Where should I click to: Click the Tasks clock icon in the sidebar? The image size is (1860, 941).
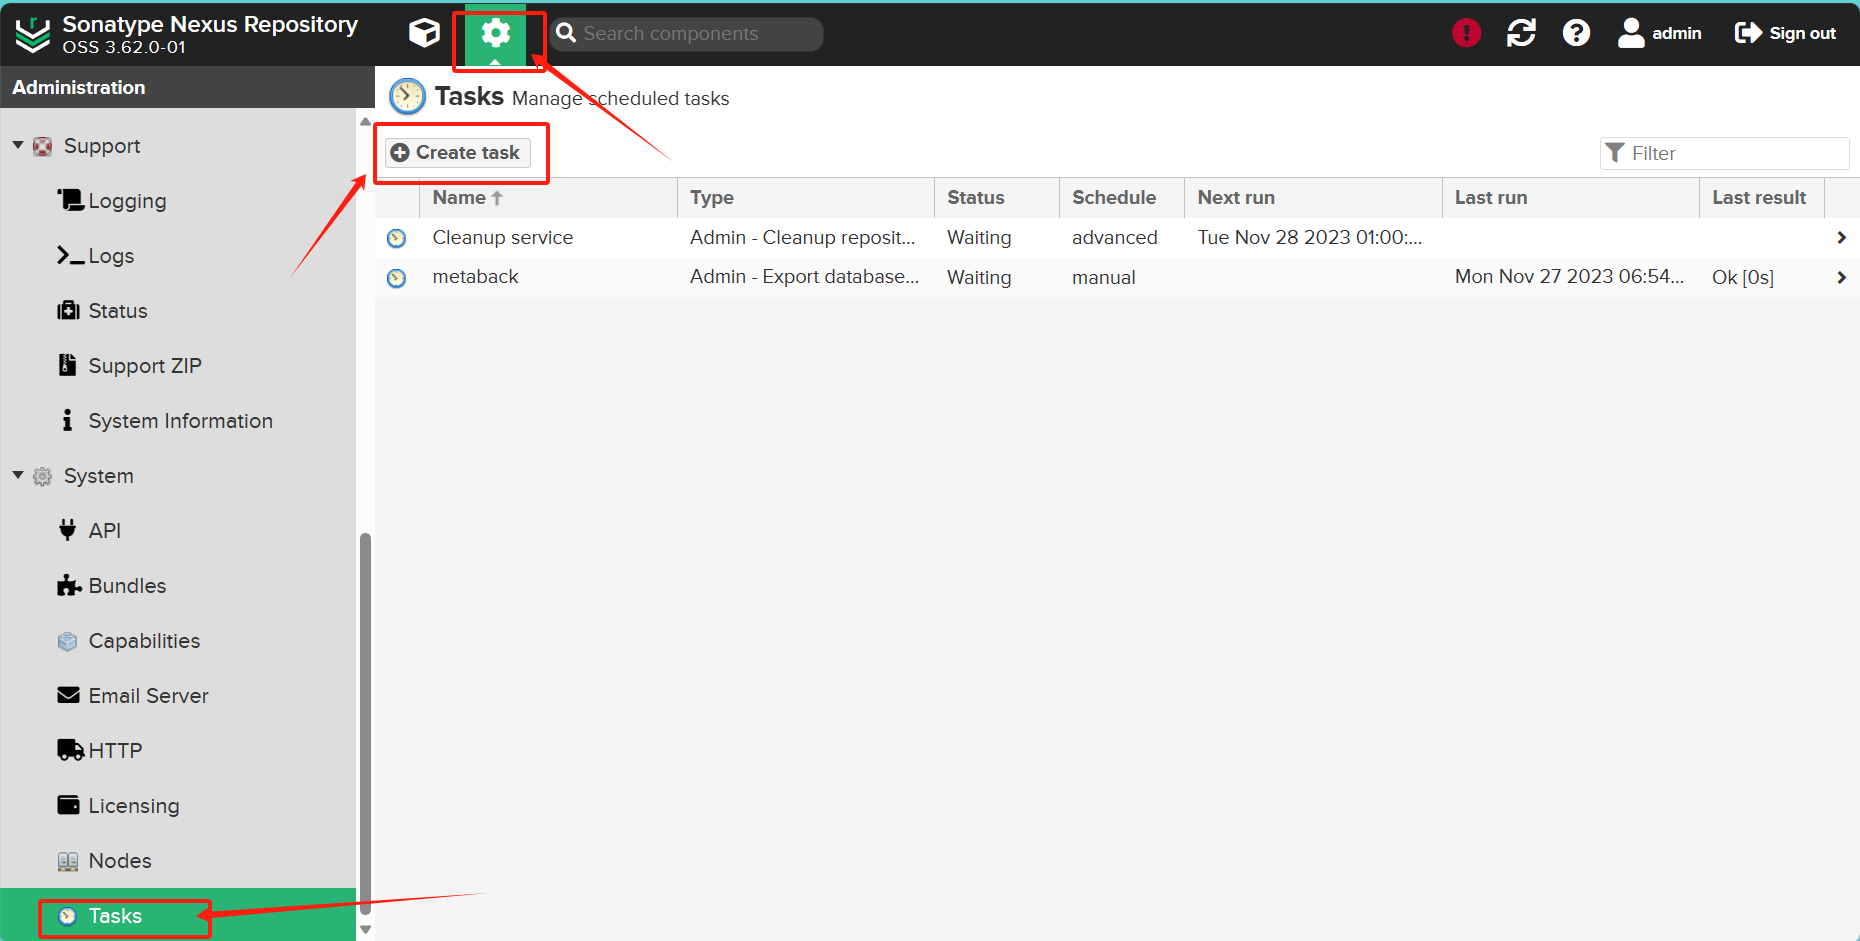coord(67,916)
